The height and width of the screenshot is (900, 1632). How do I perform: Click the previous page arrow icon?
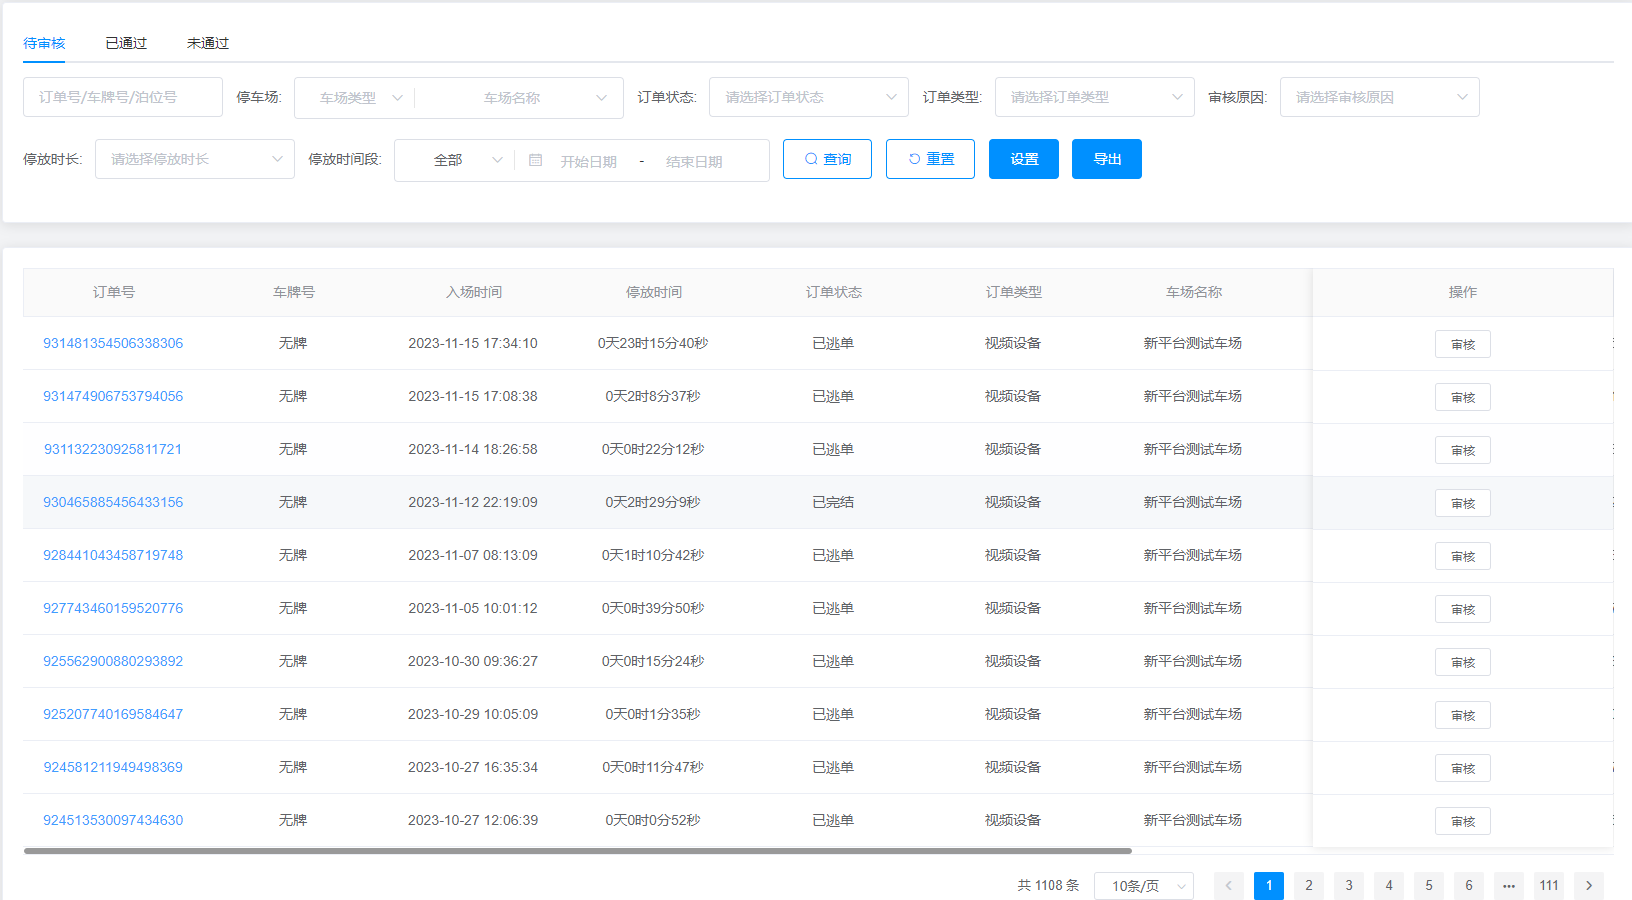1228,885
